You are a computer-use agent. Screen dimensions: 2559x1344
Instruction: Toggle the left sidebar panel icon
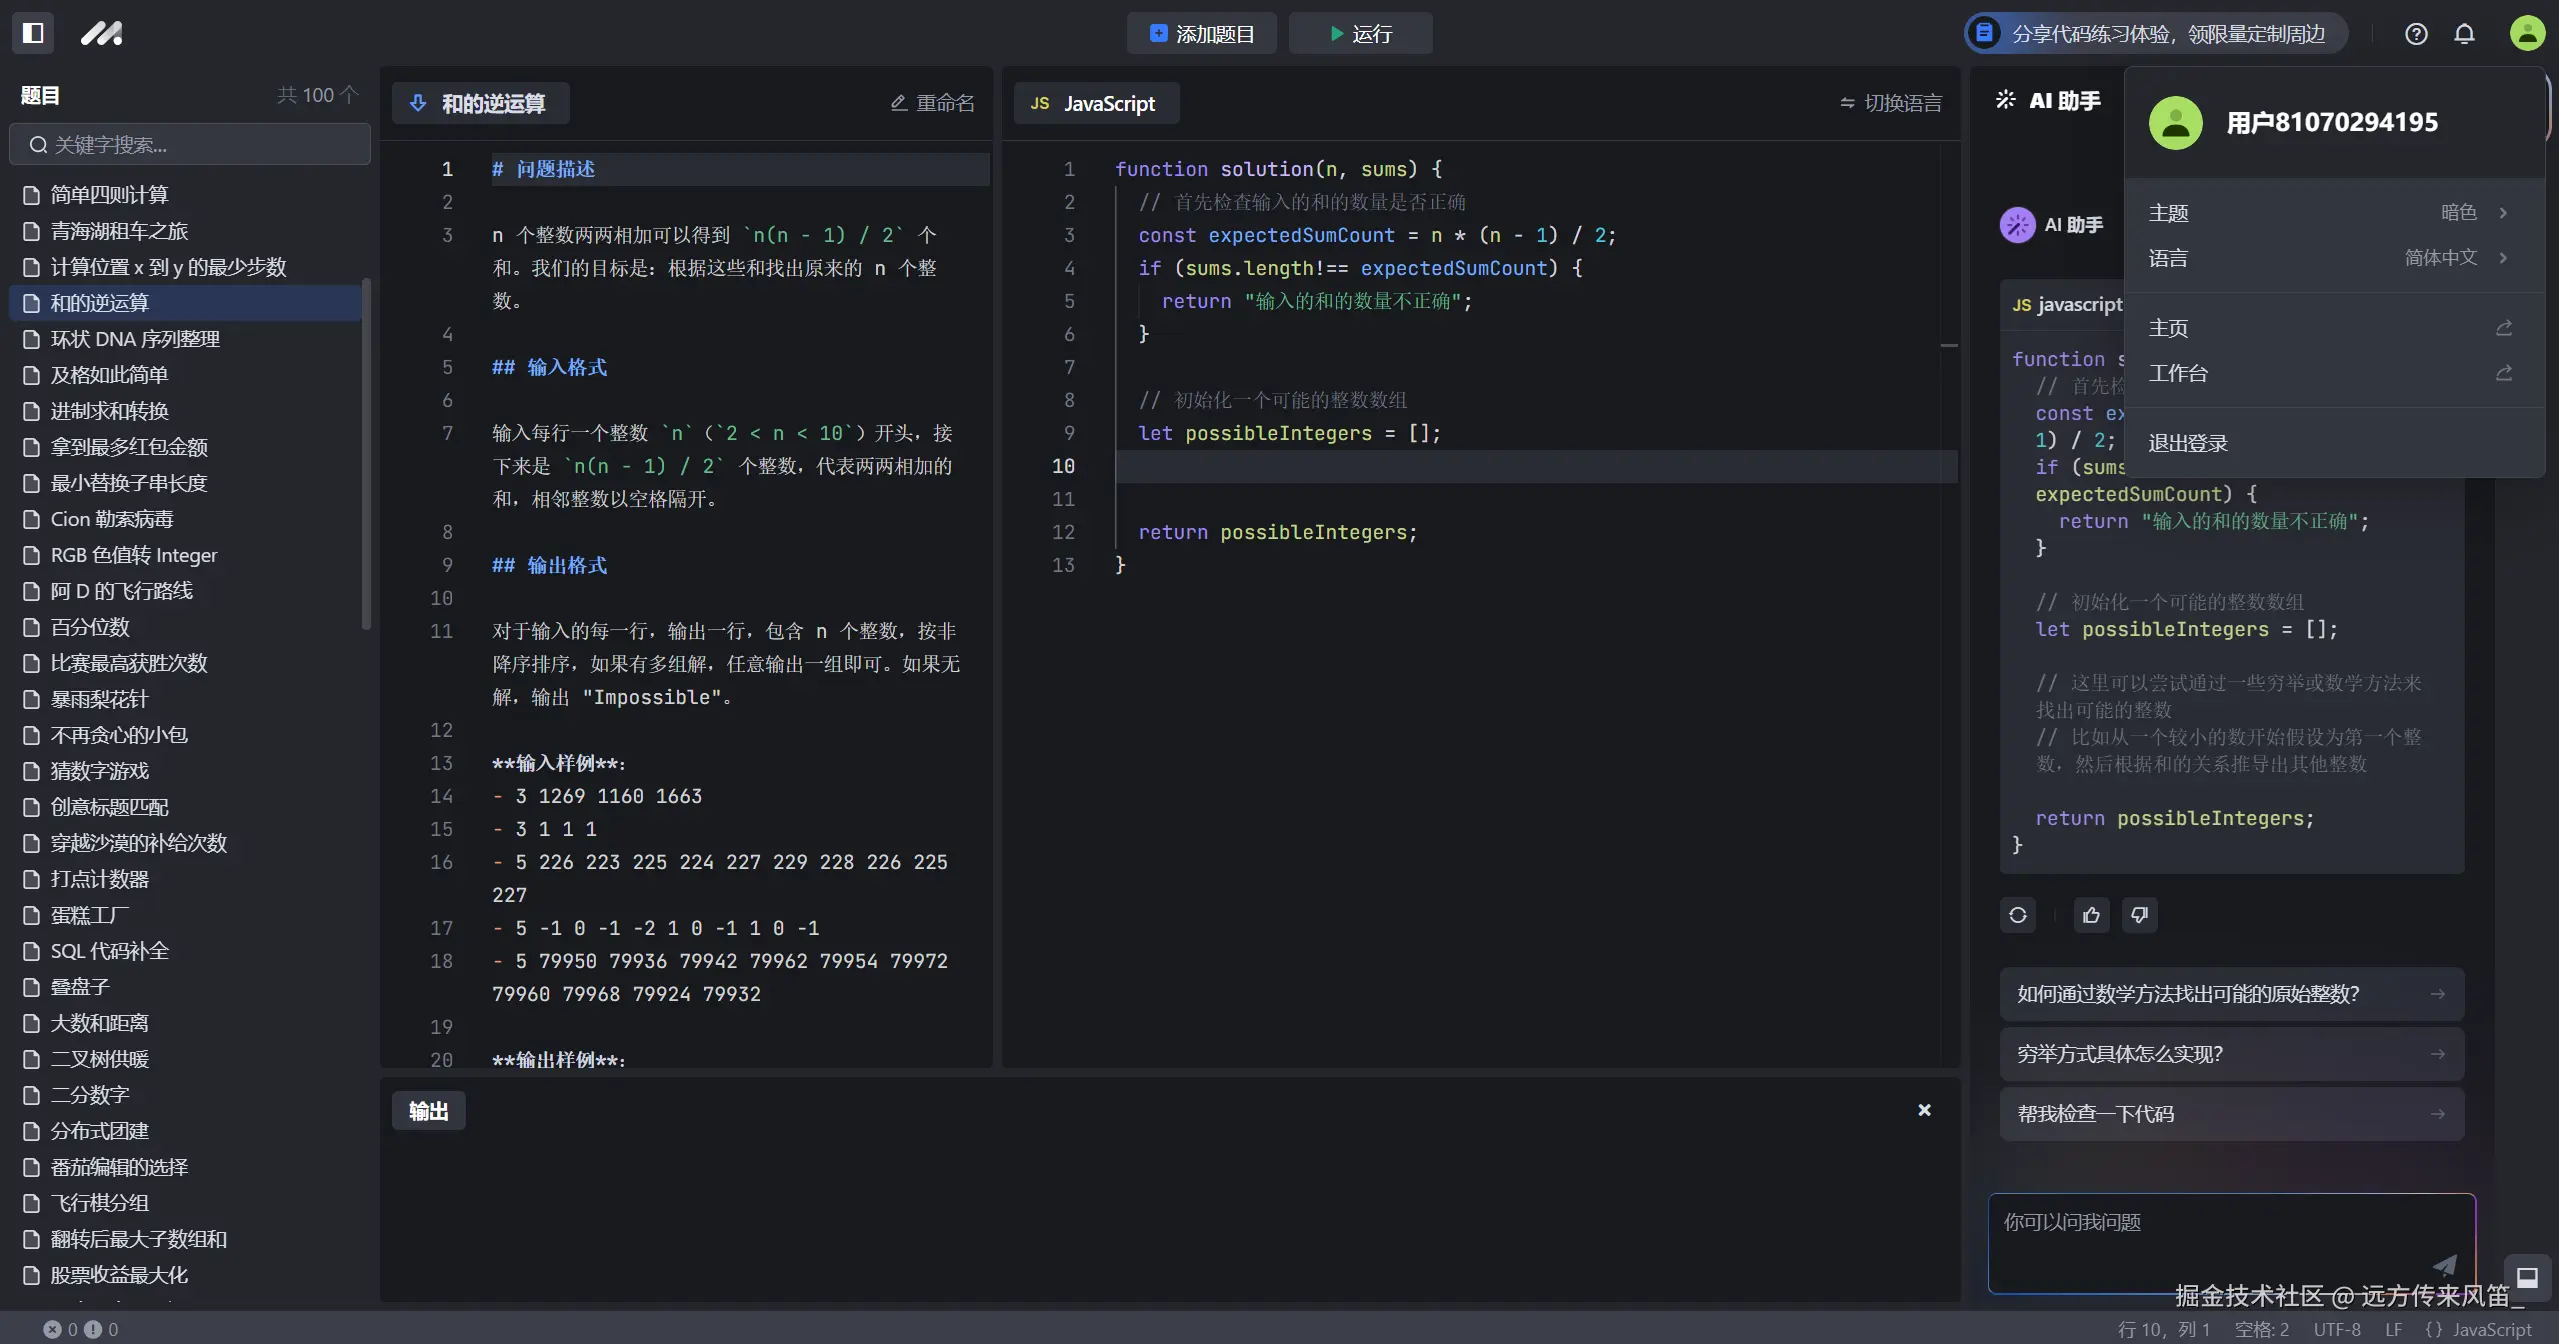(x=33, y=33)
